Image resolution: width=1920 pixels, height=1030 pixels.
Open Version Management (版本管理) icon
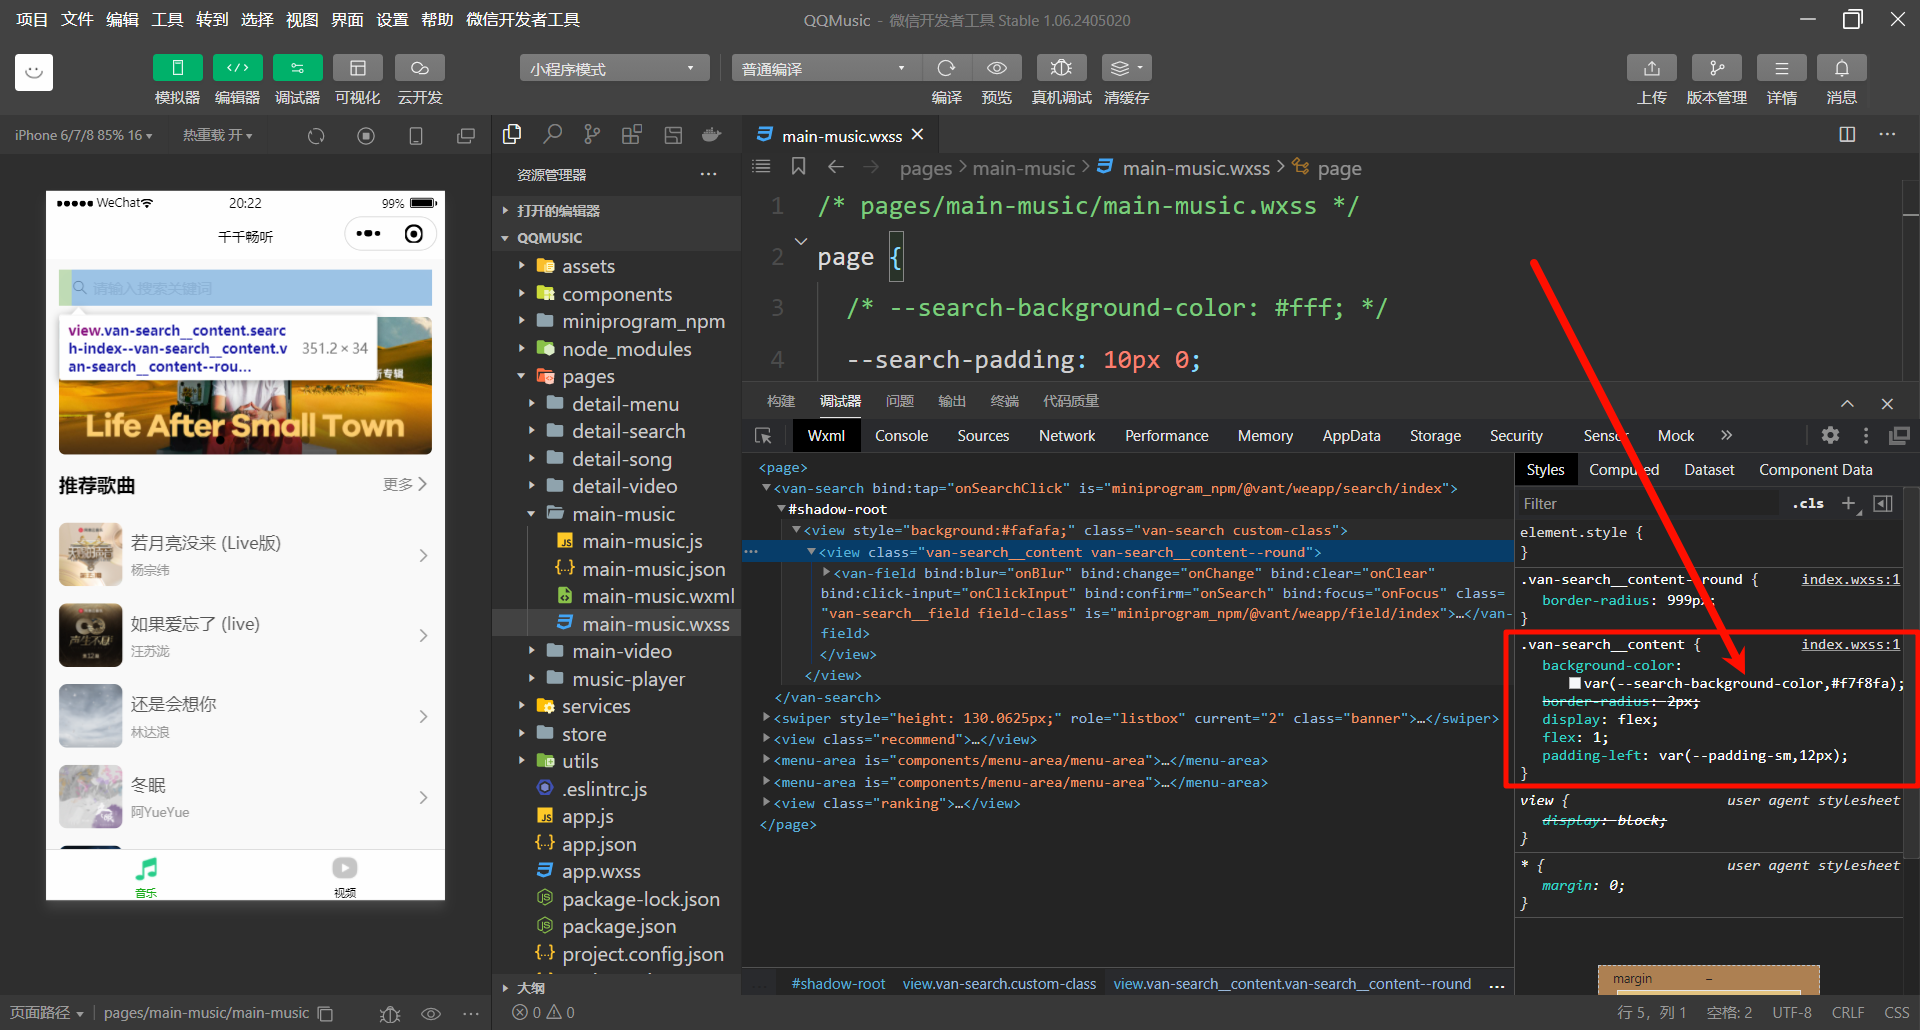coord(1716,68)
